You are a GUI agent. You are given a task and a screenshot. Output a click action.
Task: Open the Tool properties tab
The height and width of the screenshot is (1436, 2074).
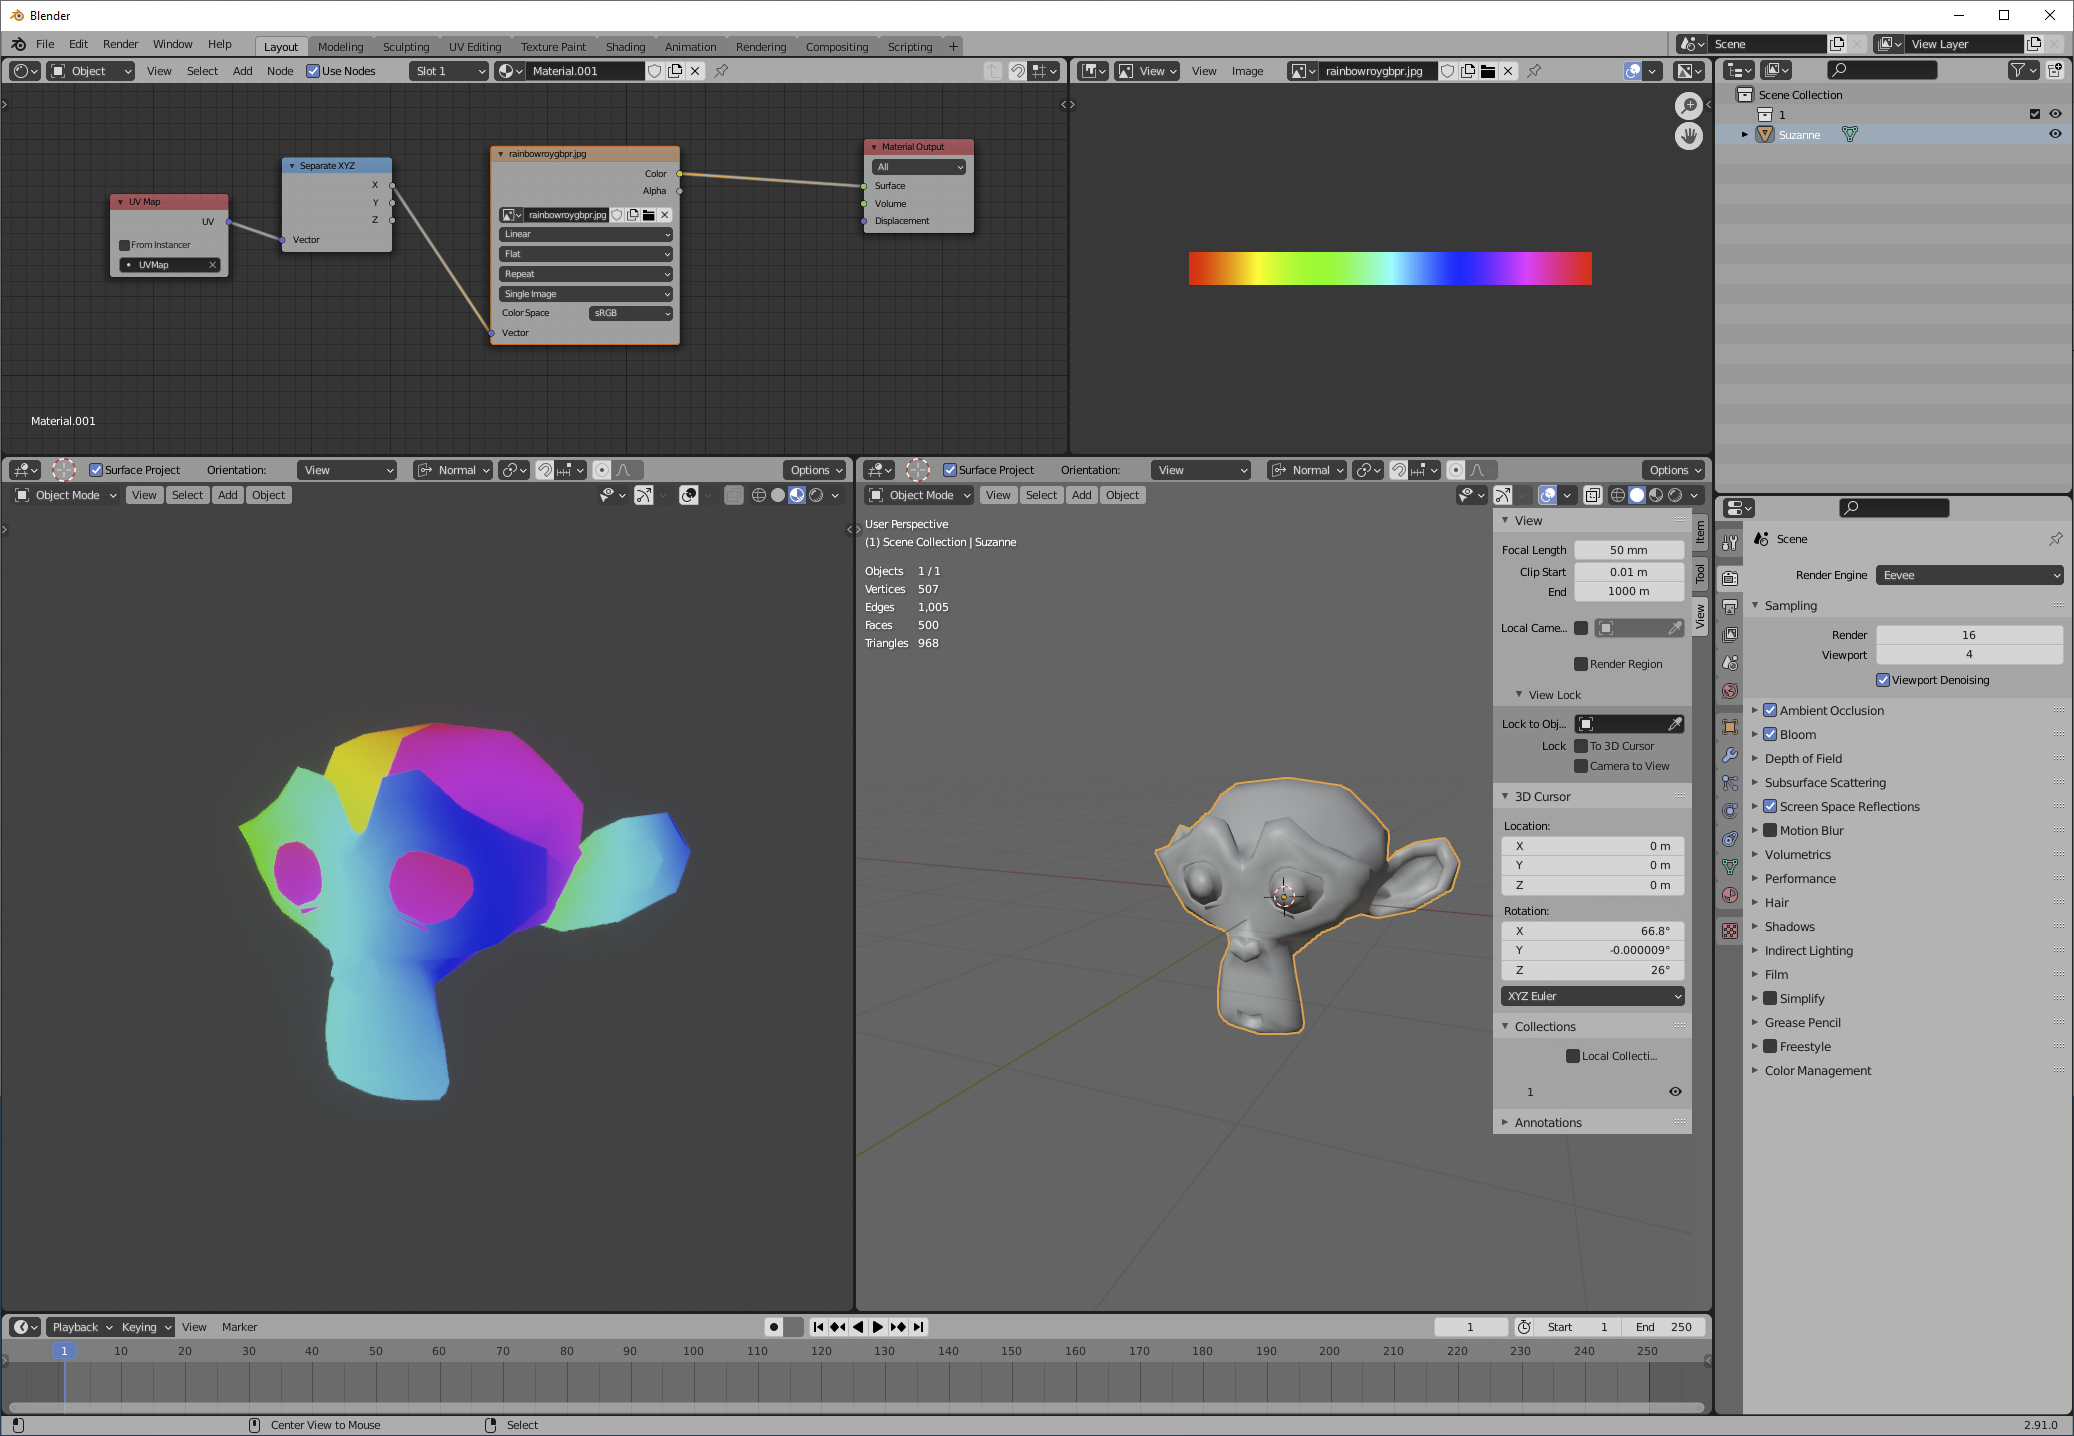tap(1730, 541)
